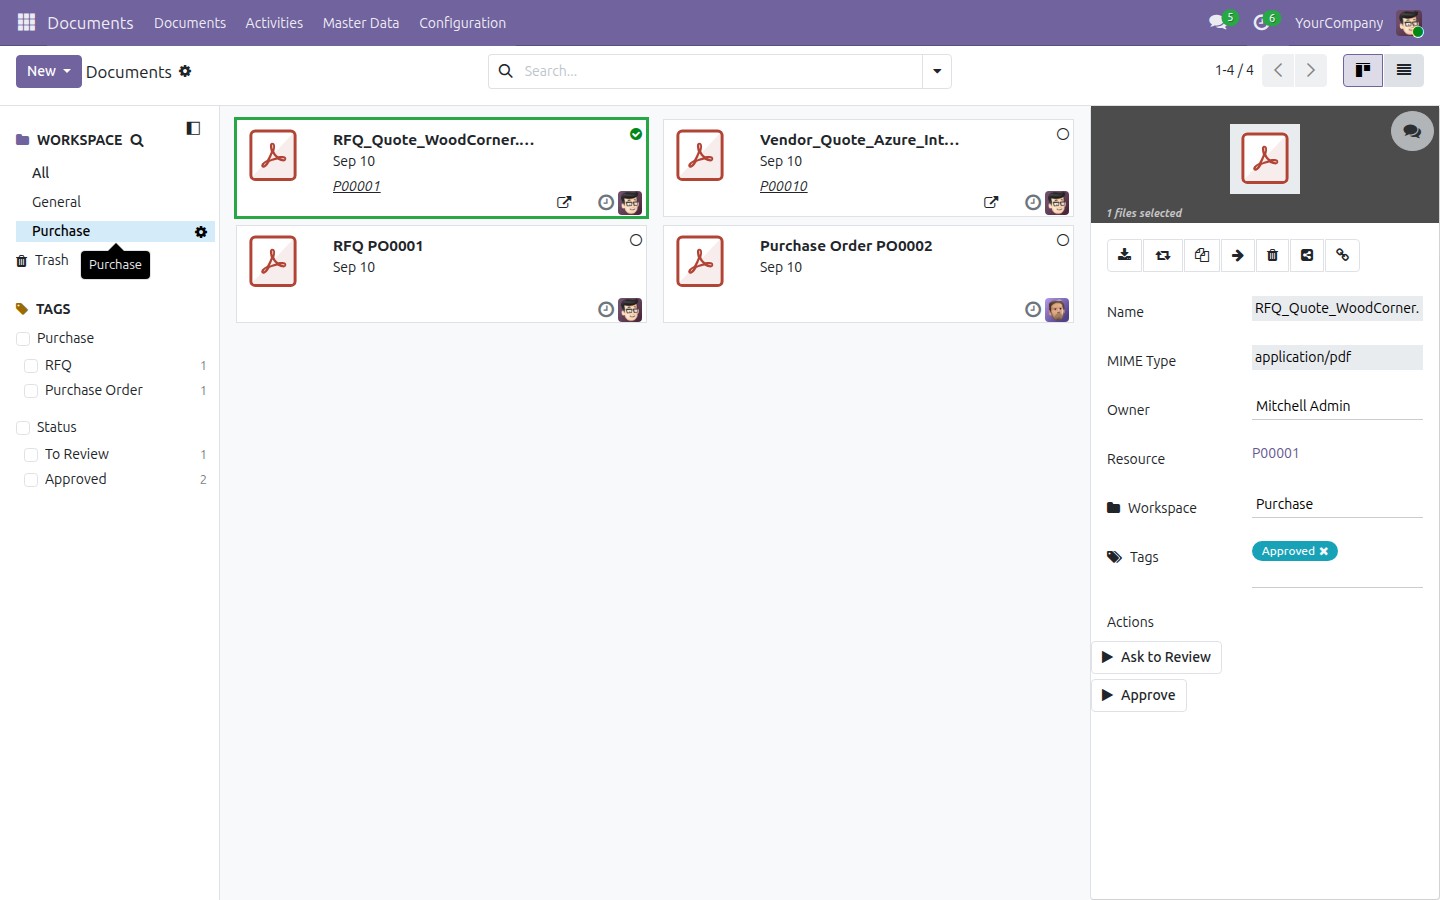1440x900 pixels.
Task: Select the Vendor_Quote_Azure_Int card circle
Action: (1063, 134)
